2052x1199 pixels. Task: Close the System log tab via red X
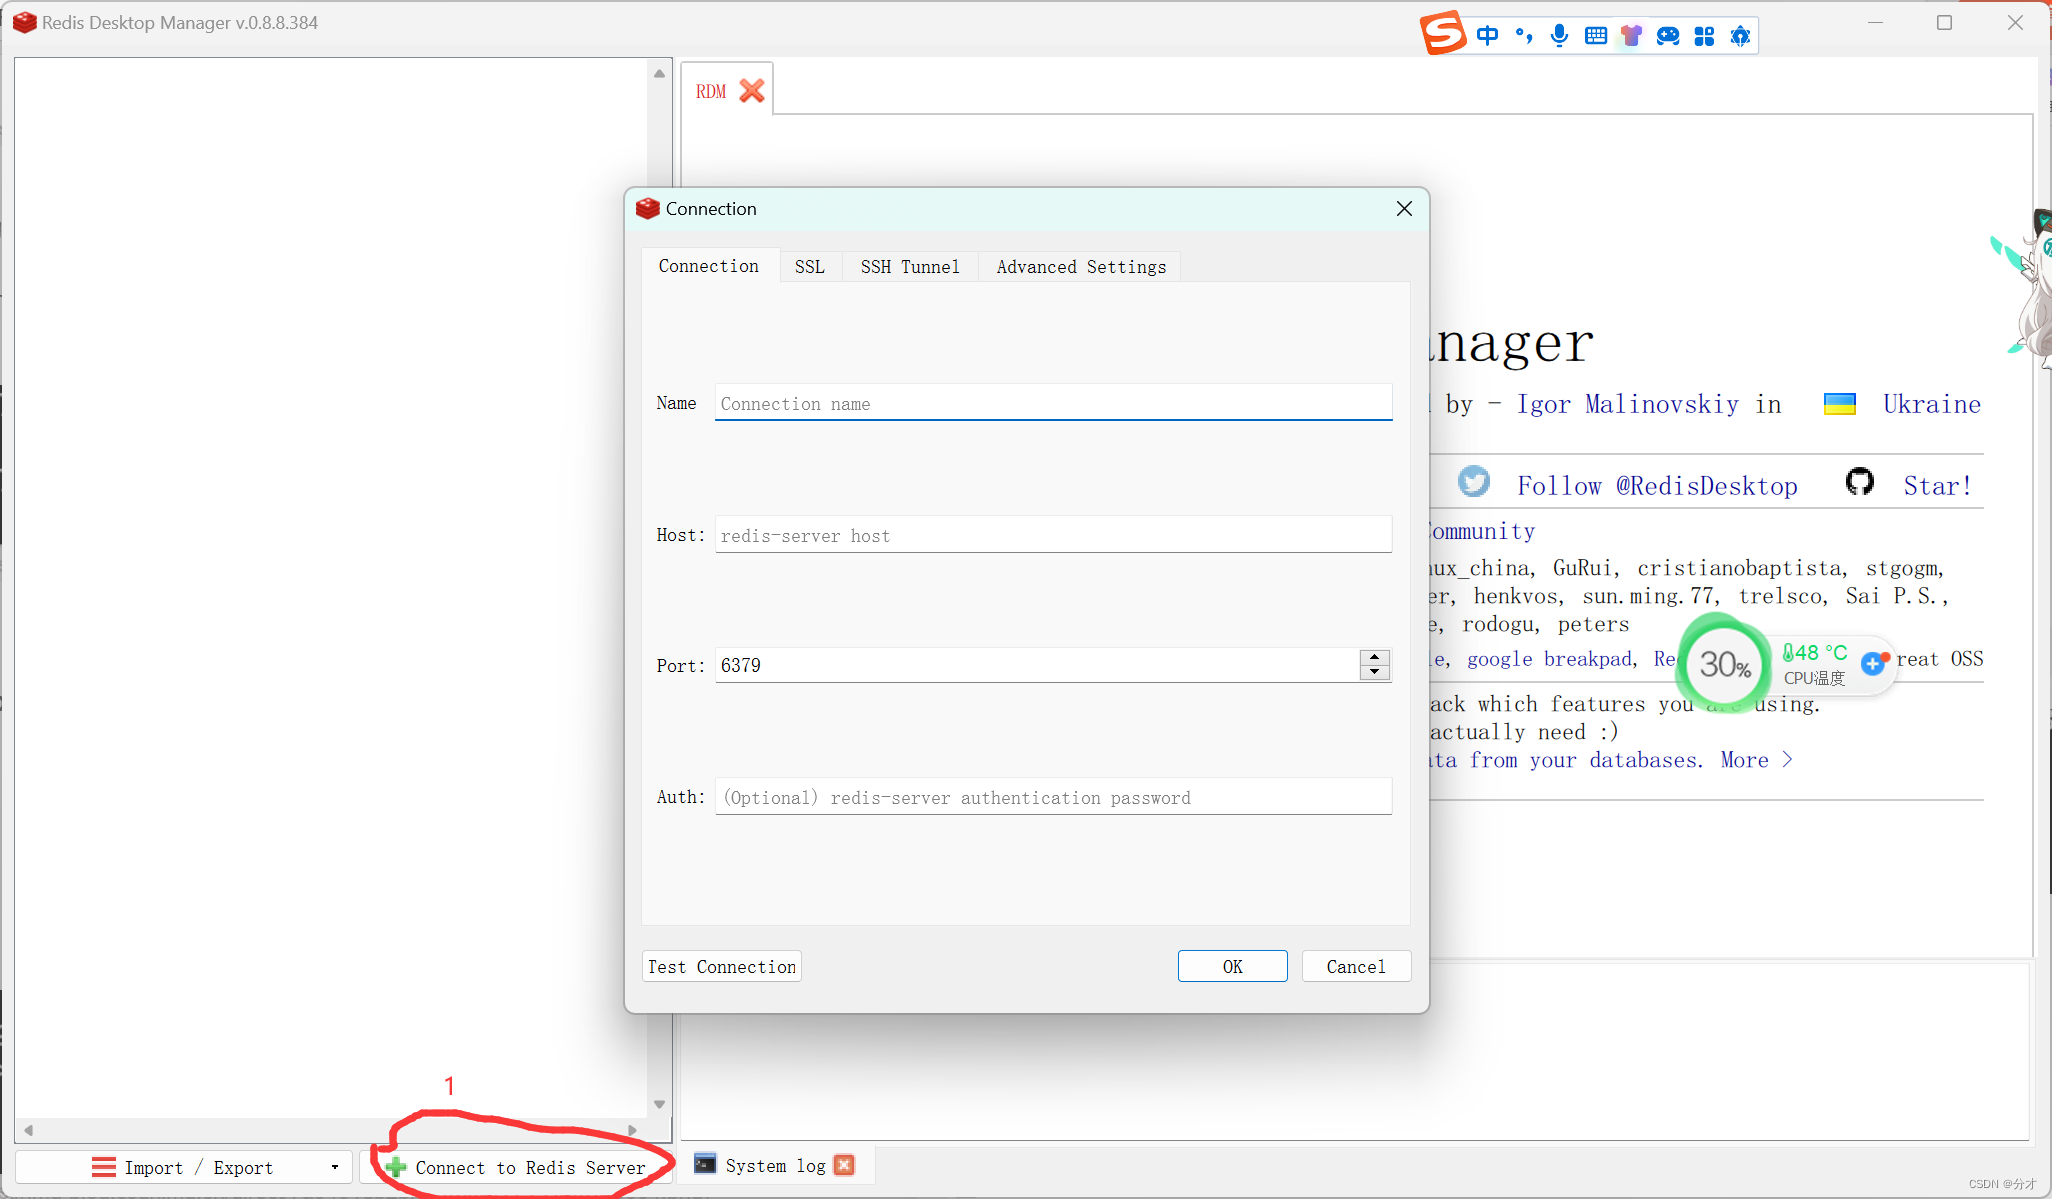pyautogui.click(x=845, y=1165)
